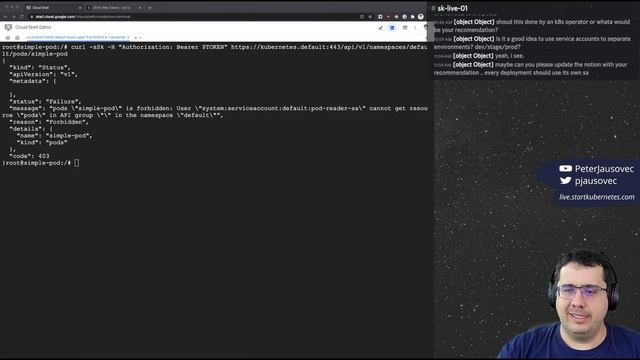Click the keyboard icon in terminal toolbar
Screen dimensions: 640x360
click(x=7, y=38)
